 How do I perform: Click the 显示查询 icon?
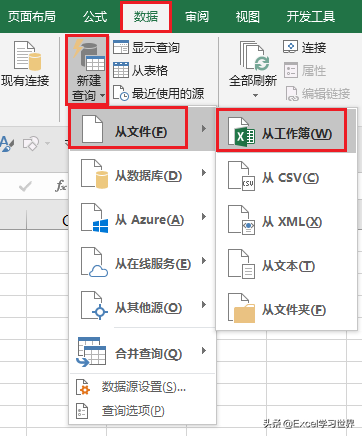pos(121,47)
